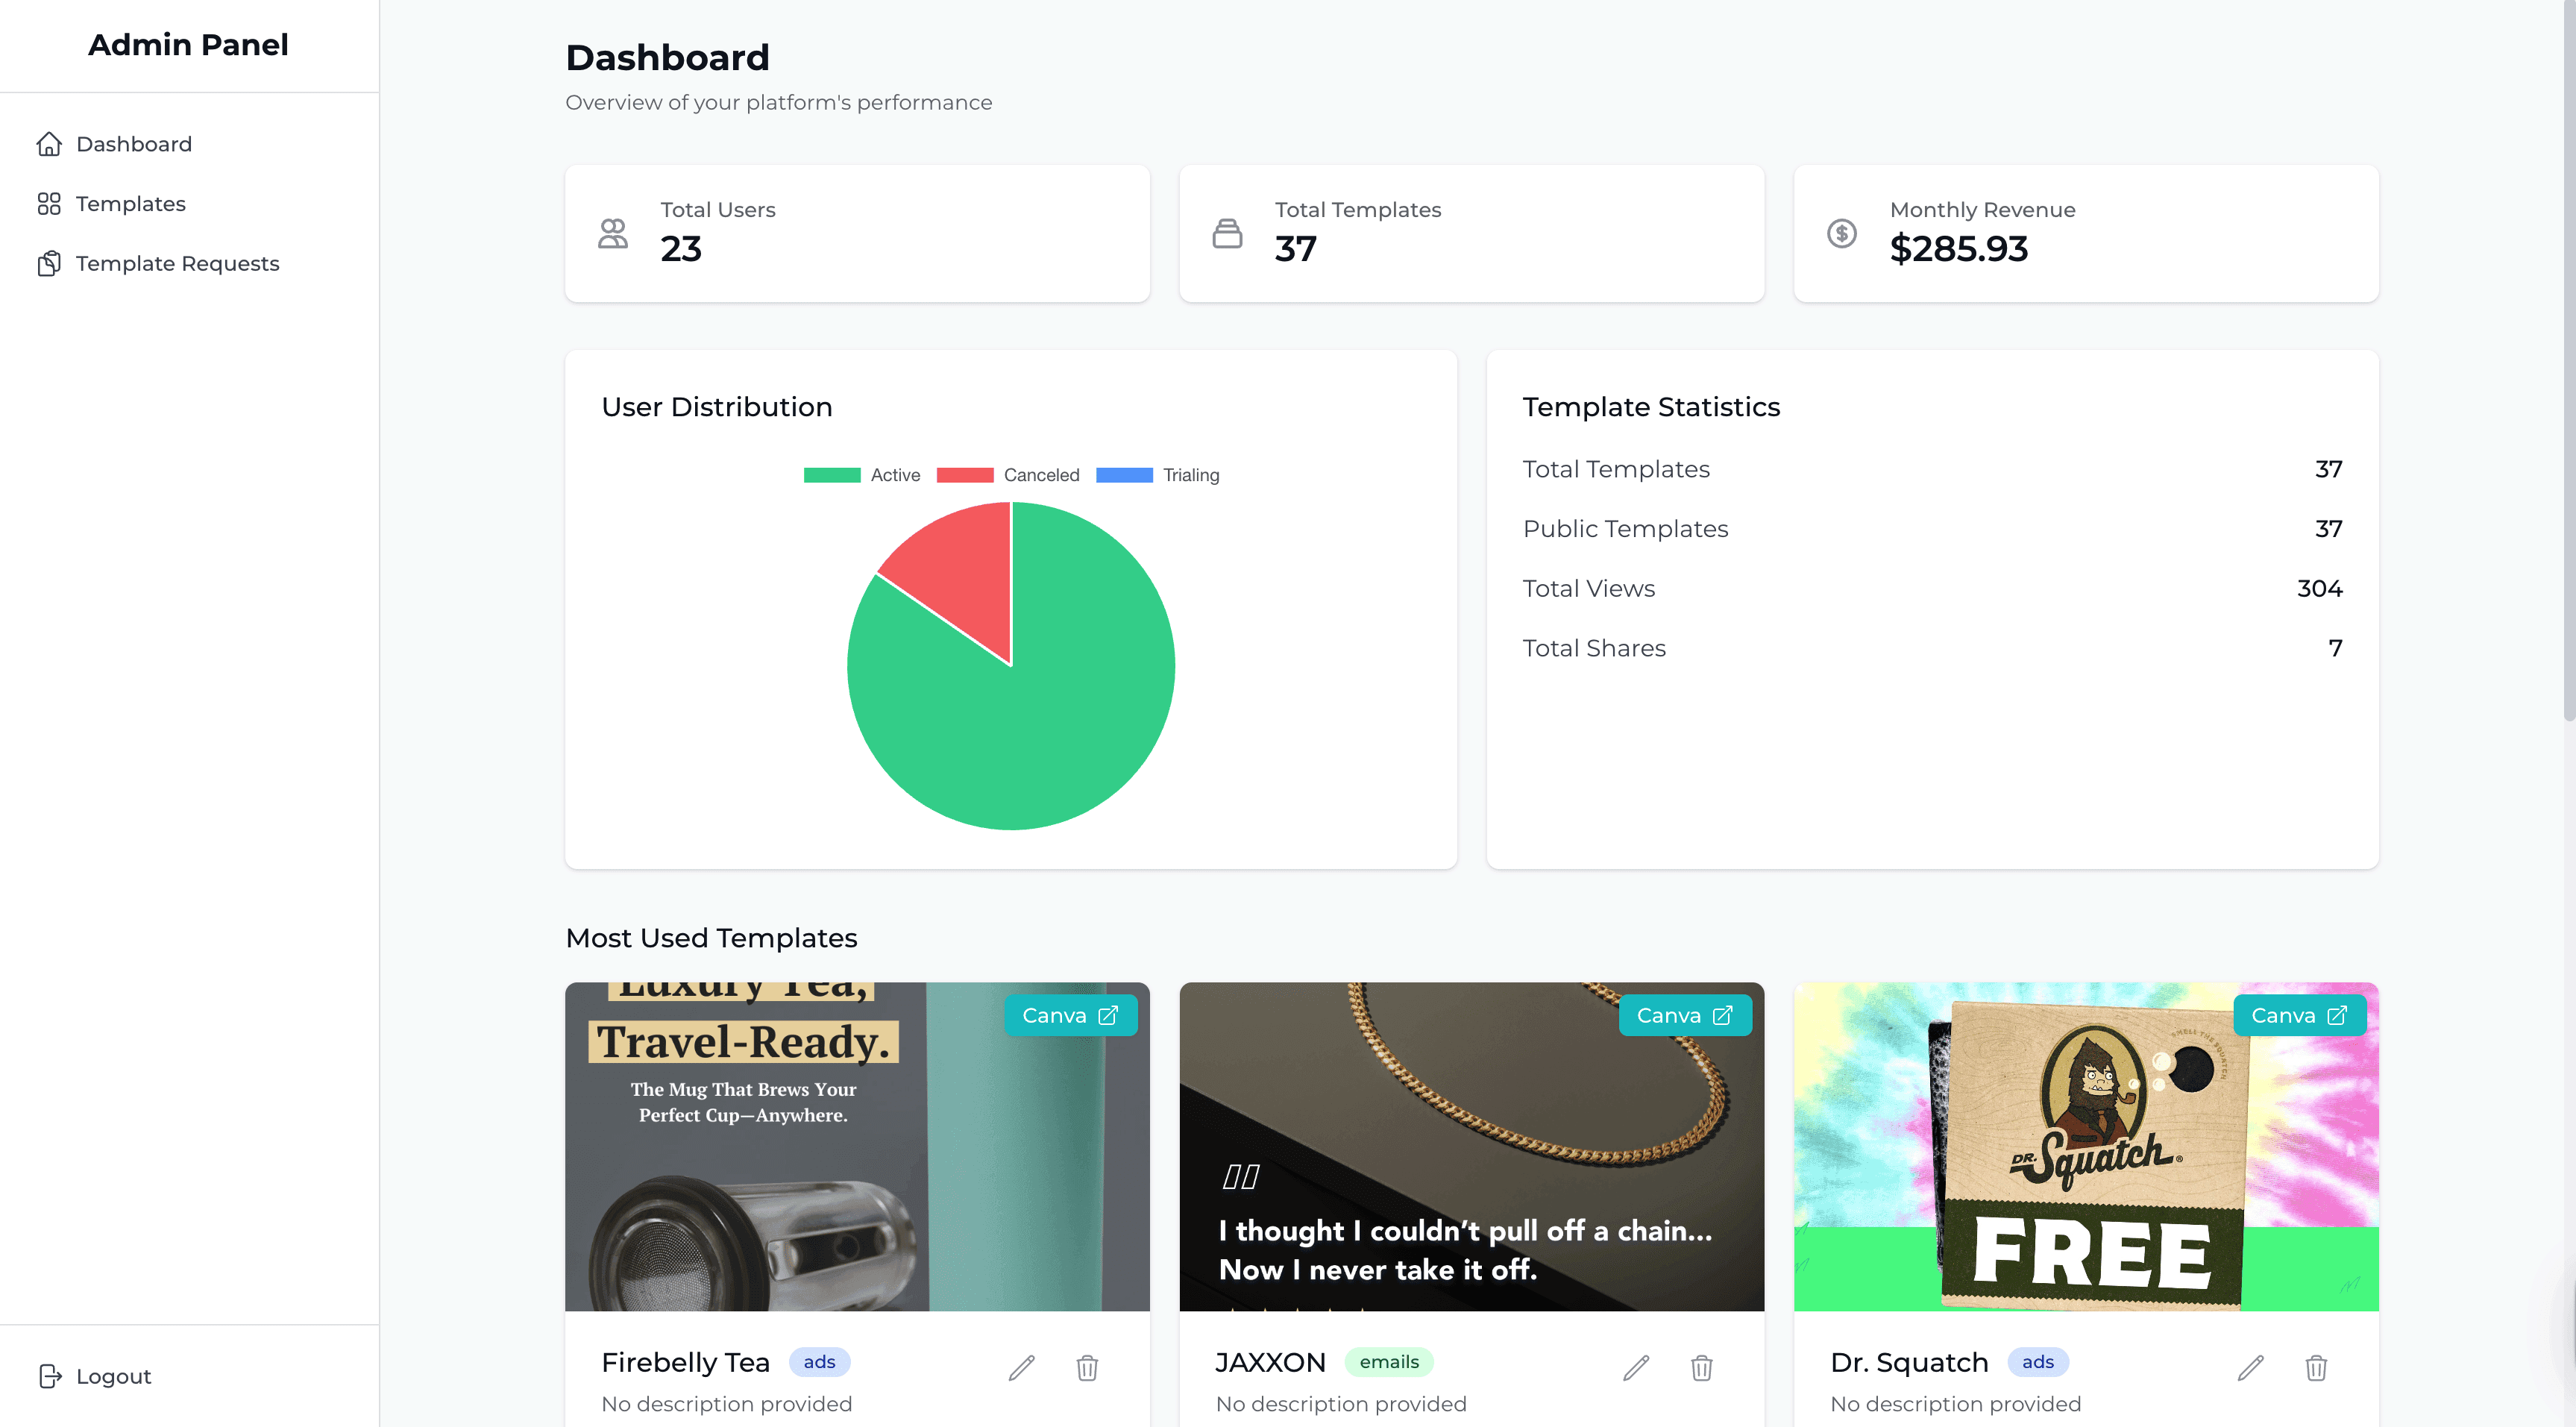This screenshot has height=1427, width=2576.
Task: Click the Total Users count 23
Action: point(681,249)
